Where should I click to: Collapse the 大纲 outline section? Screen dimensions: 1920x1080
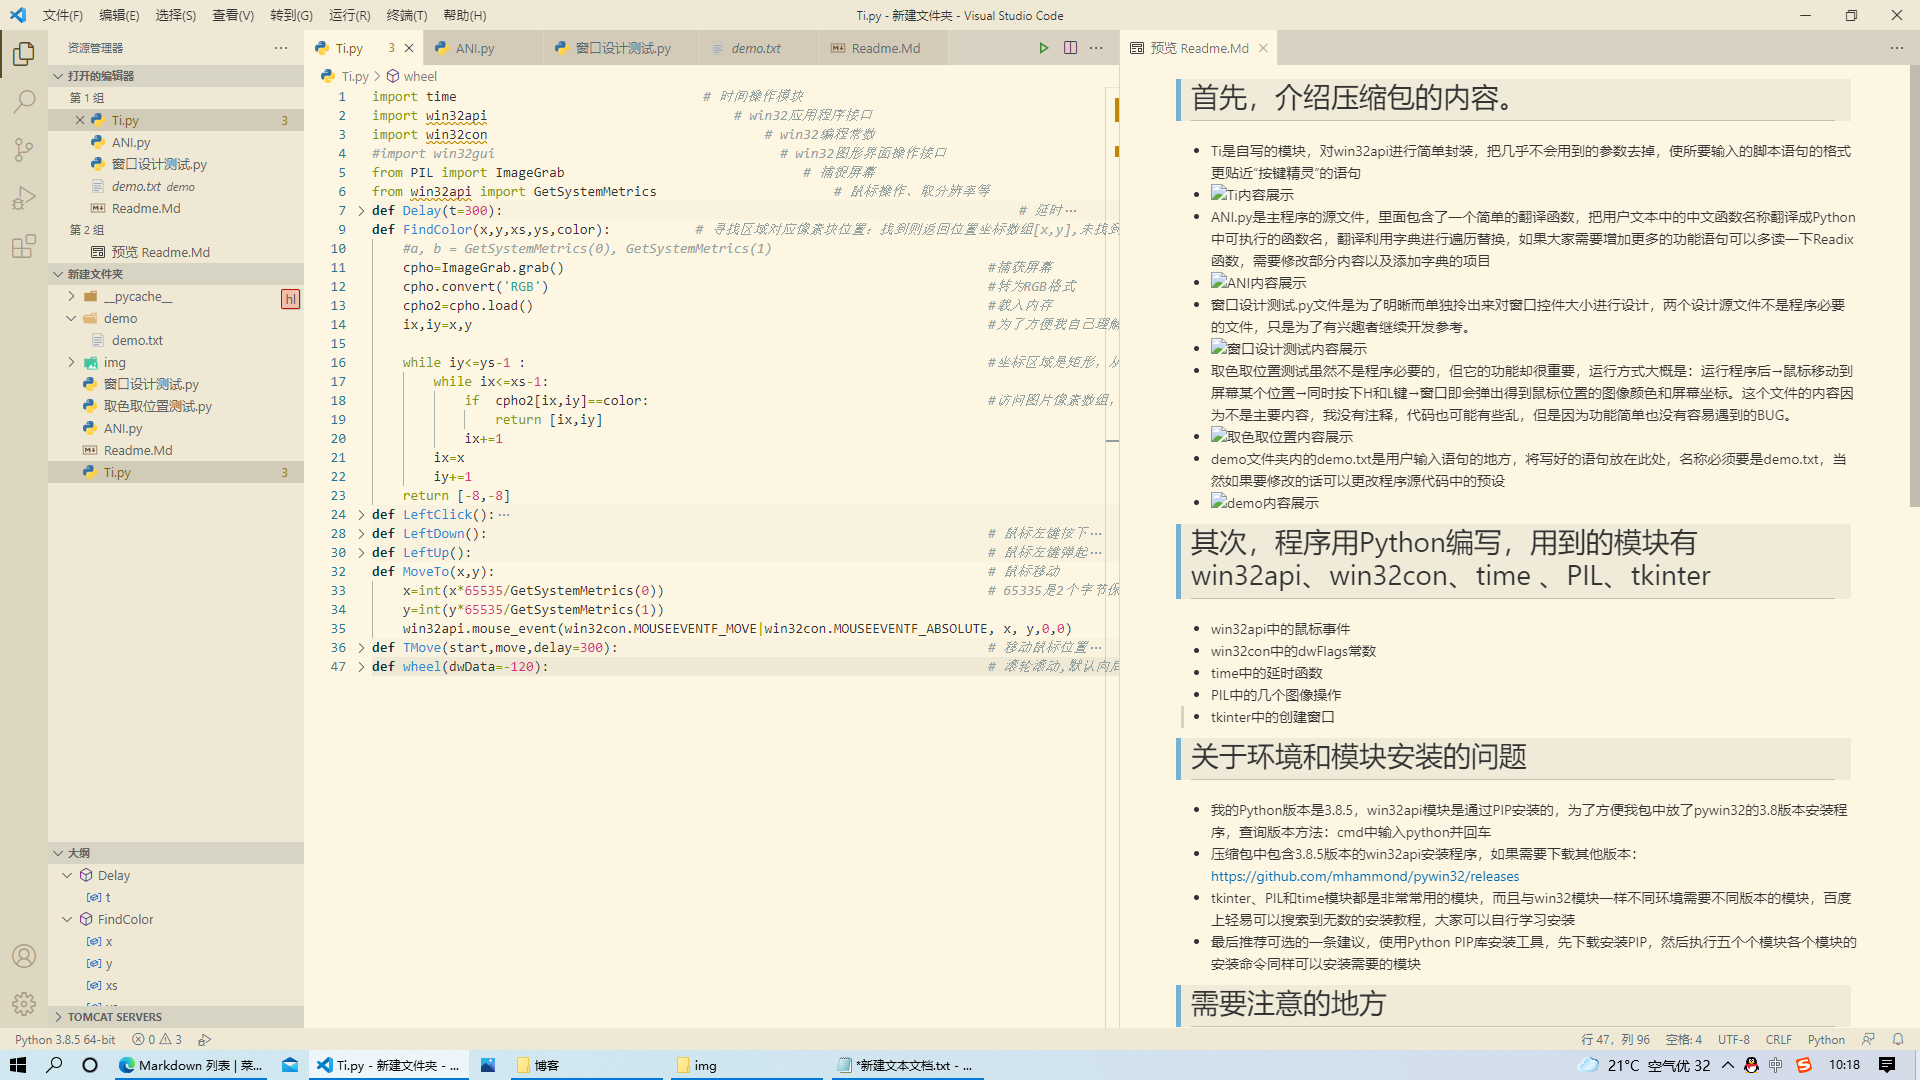[58, 853]
